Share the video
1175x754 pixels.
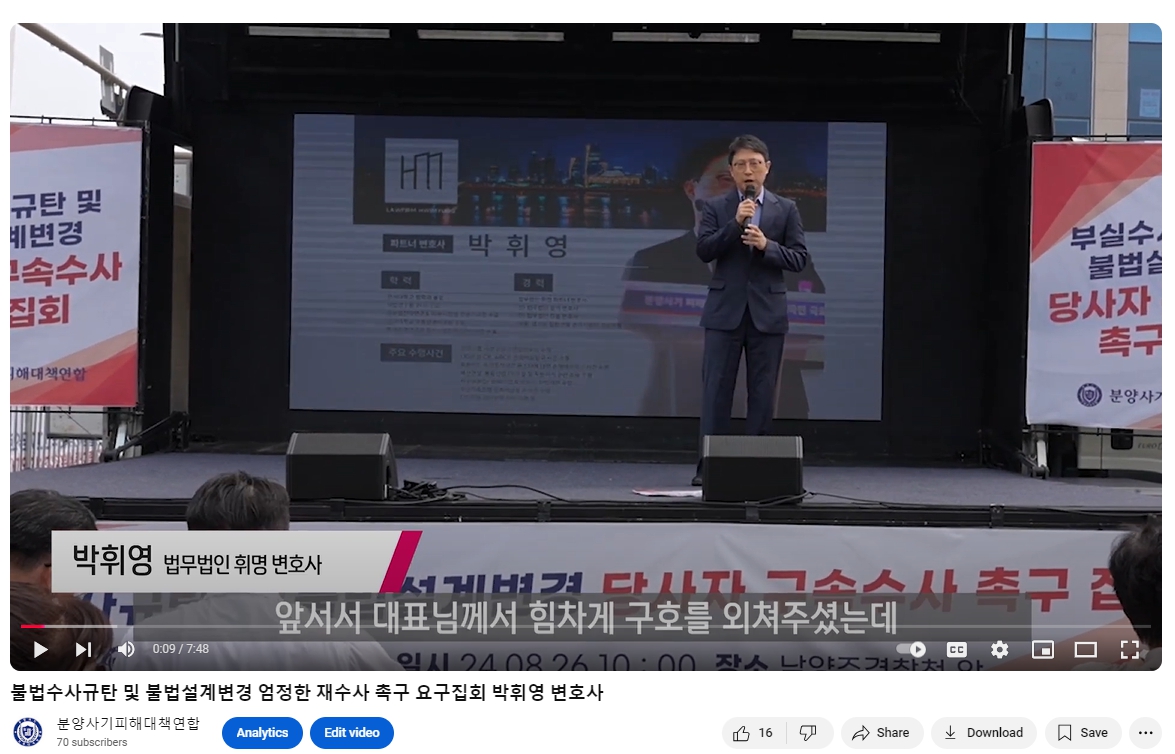point(882,733)
